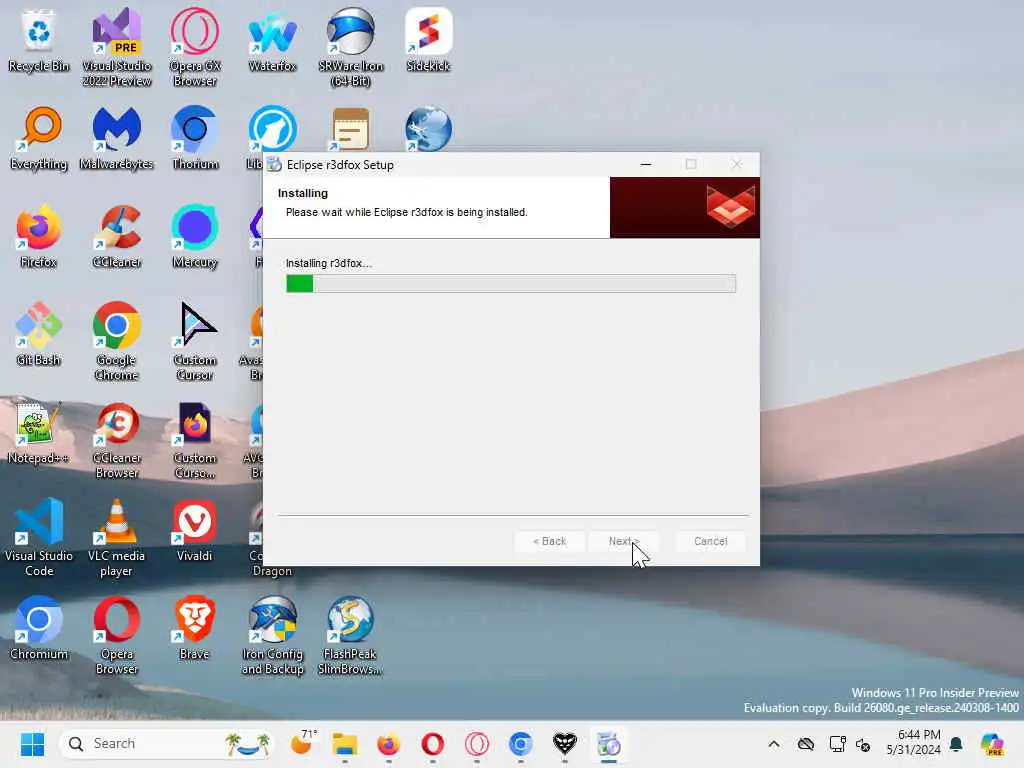
Task: Select the Mercury browser icon
Action: tap(195, 237)
